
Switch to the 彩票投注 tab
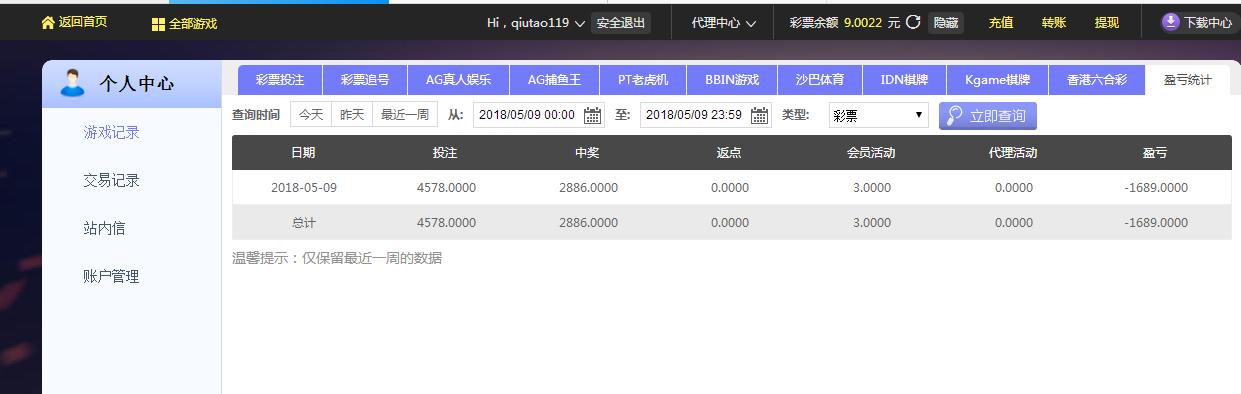pyautogui.click(x=280, y=80)
